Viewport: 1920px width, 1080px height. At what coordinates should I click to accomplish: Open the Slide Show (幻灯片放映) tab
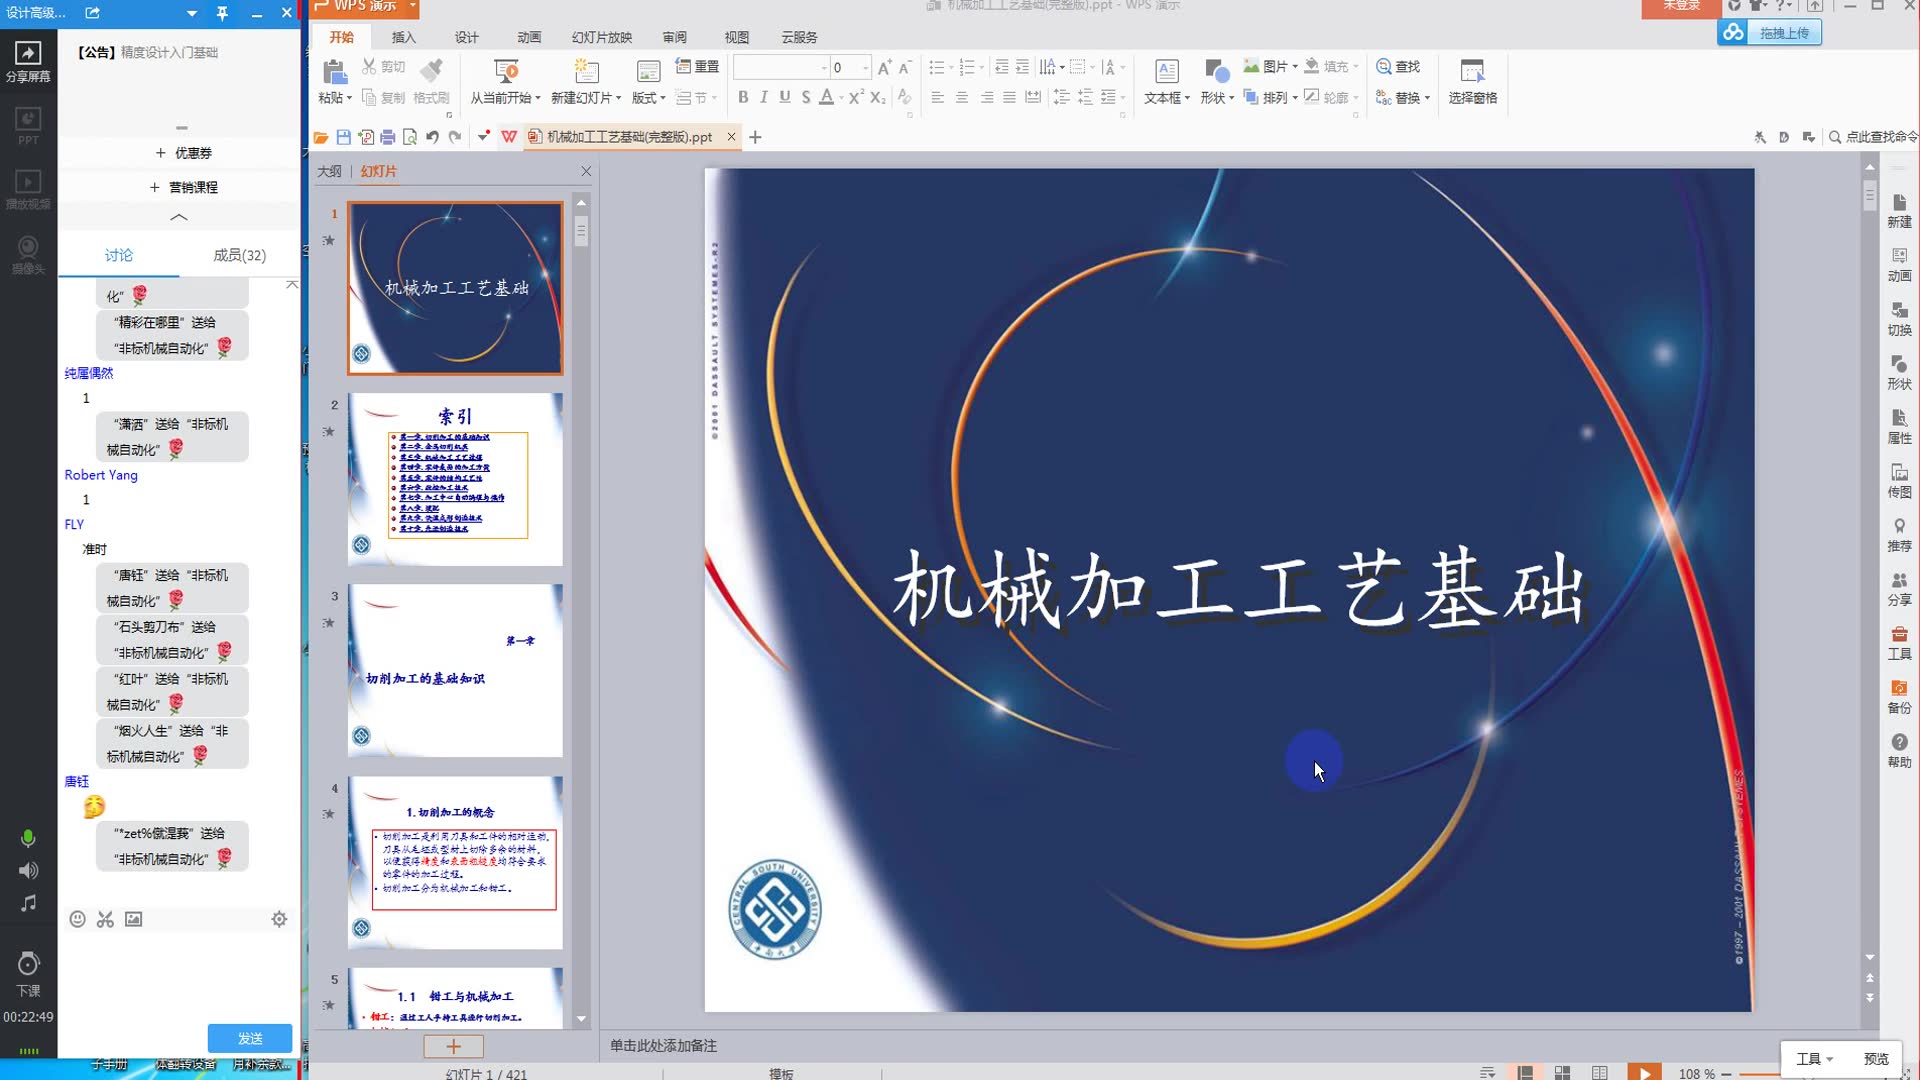click(602, 37)
